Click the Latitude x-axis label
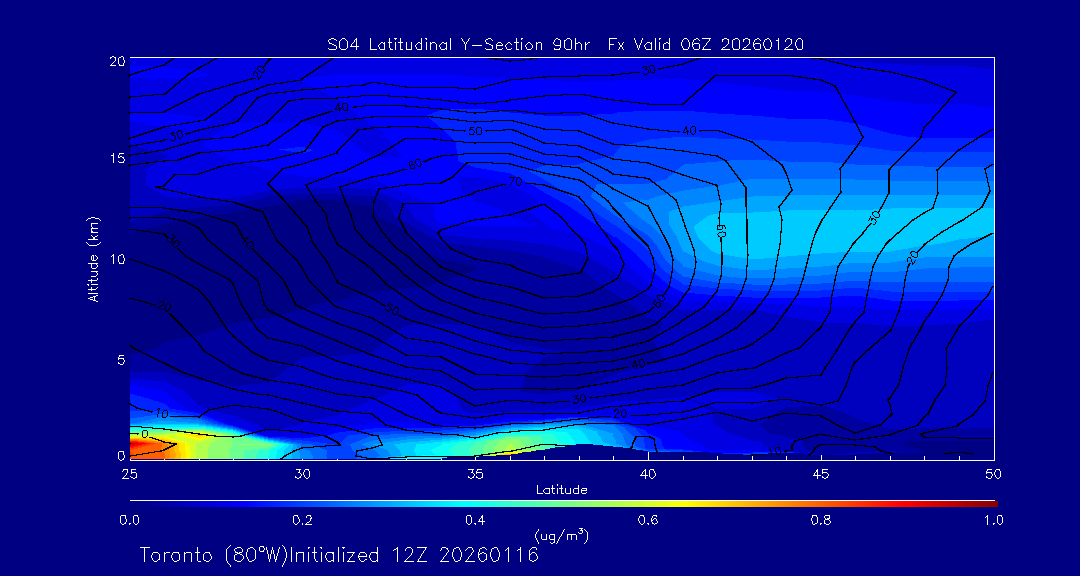The width and height of the screenshot is (1080, 576). click(561, 489)
